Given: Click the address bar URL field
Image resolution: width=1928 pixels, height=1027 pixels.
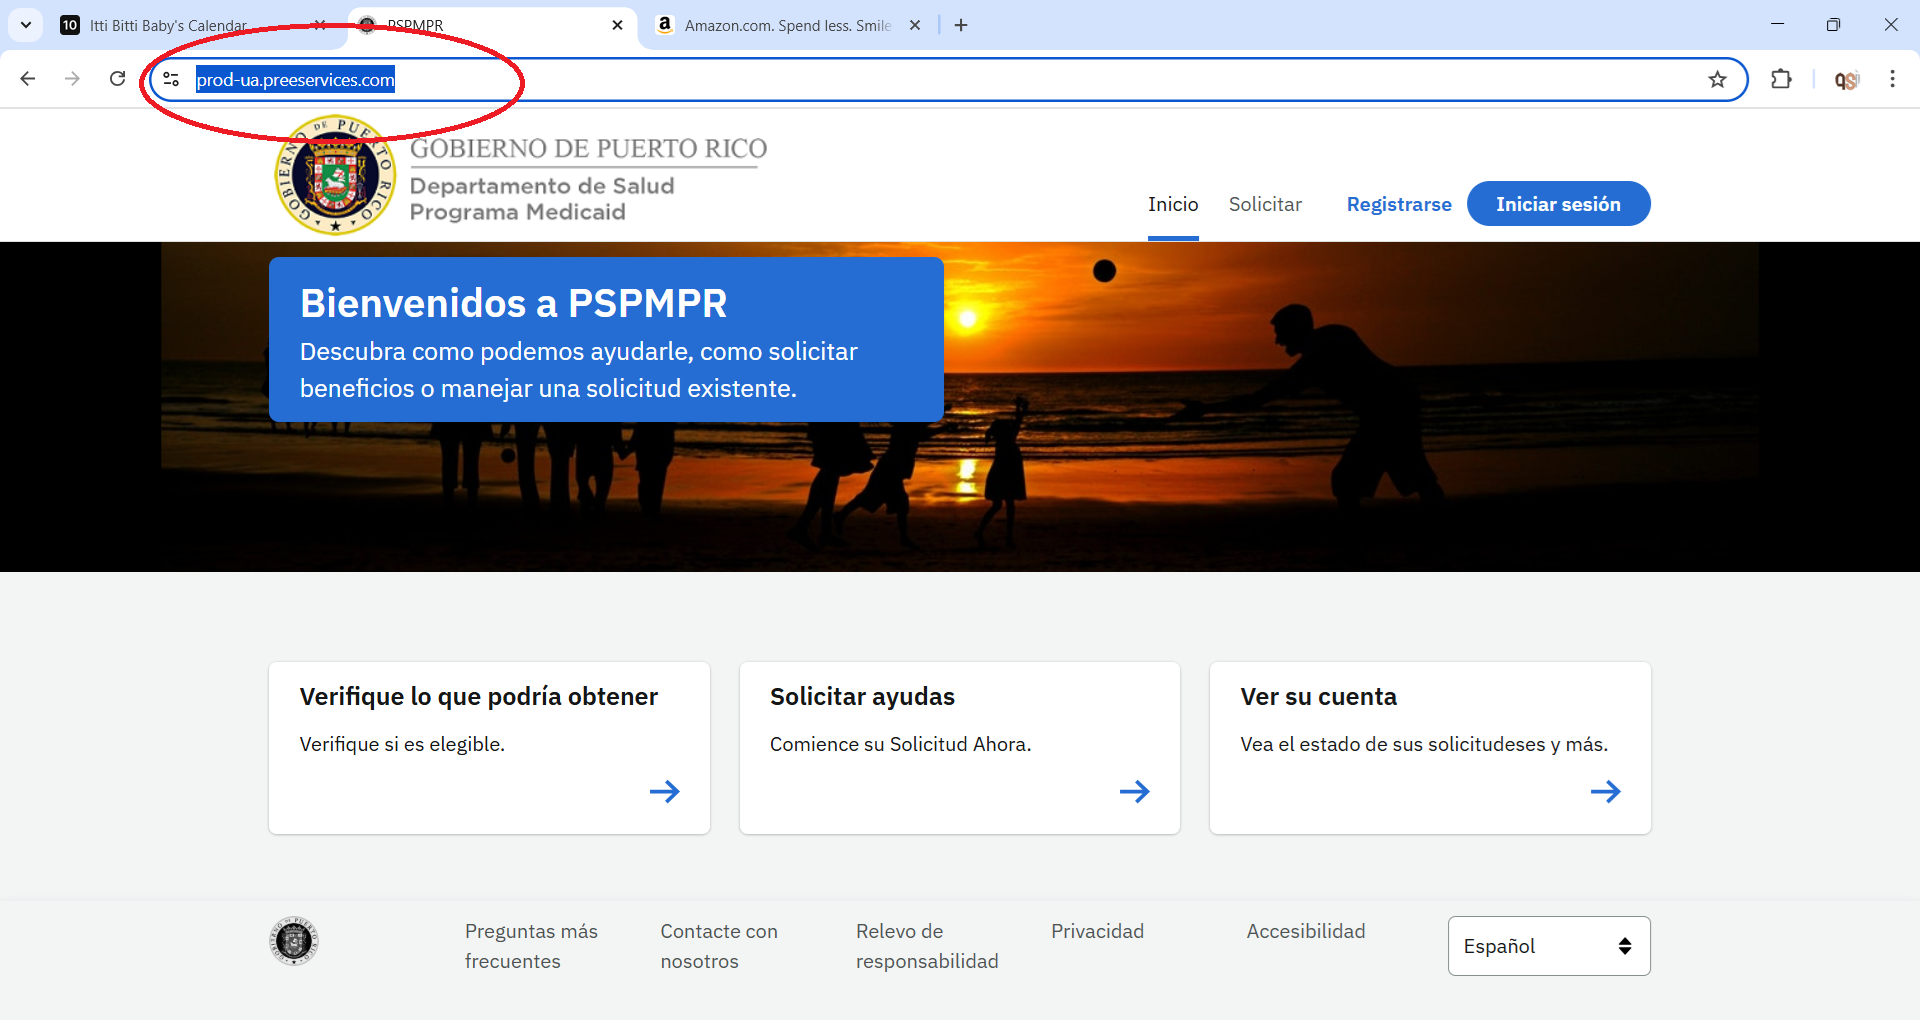Looking at the screenshot, I should pos(948,80).
